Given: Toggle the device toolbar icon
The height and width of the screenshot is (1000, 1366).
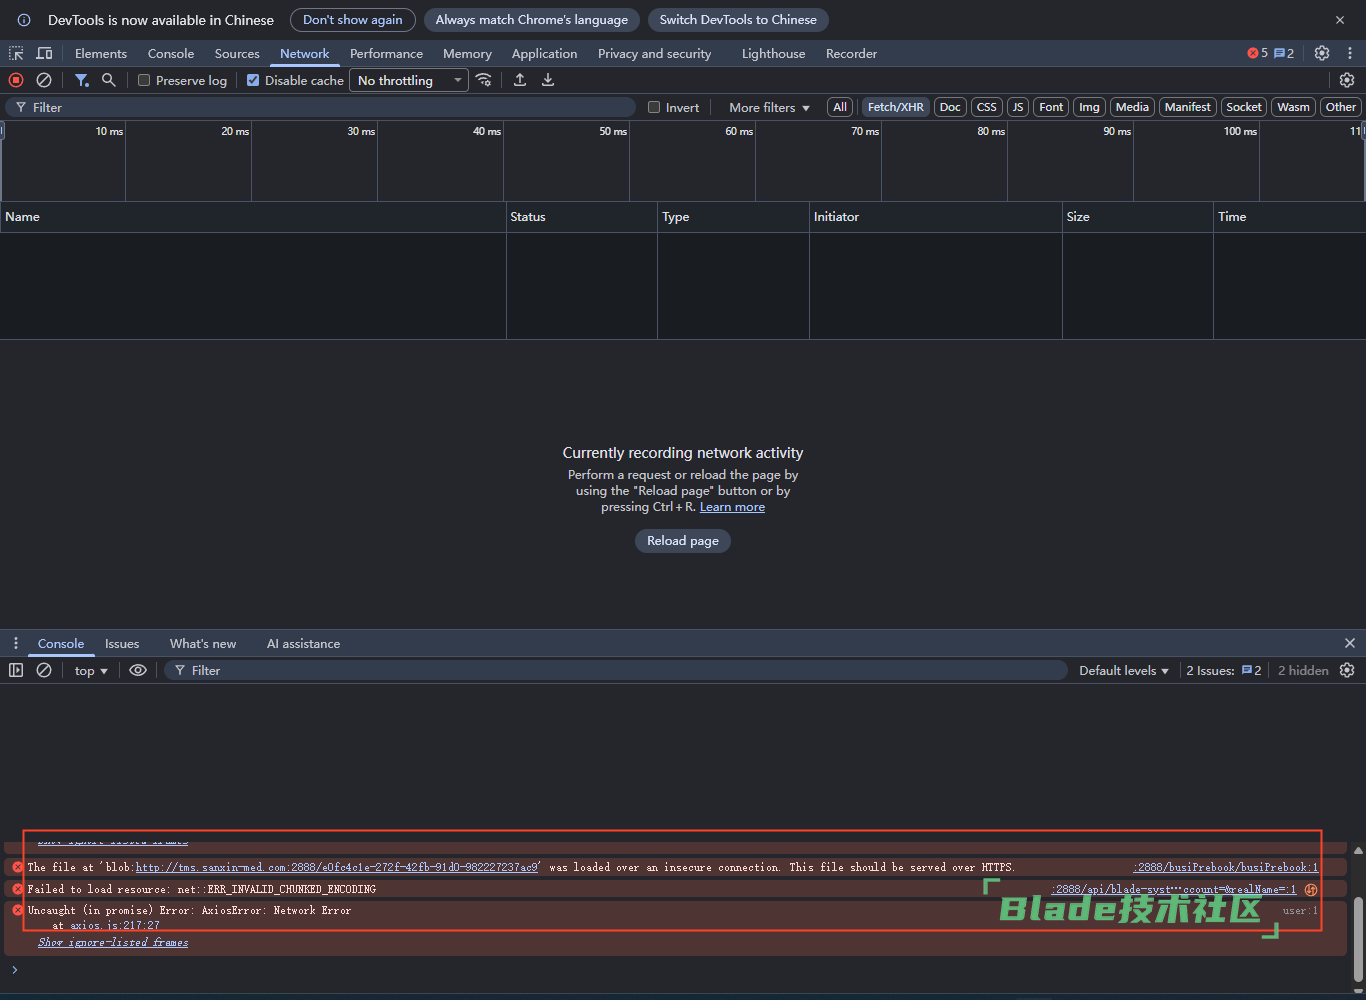Looking at the screenshot, I should (x=44, y=53).
